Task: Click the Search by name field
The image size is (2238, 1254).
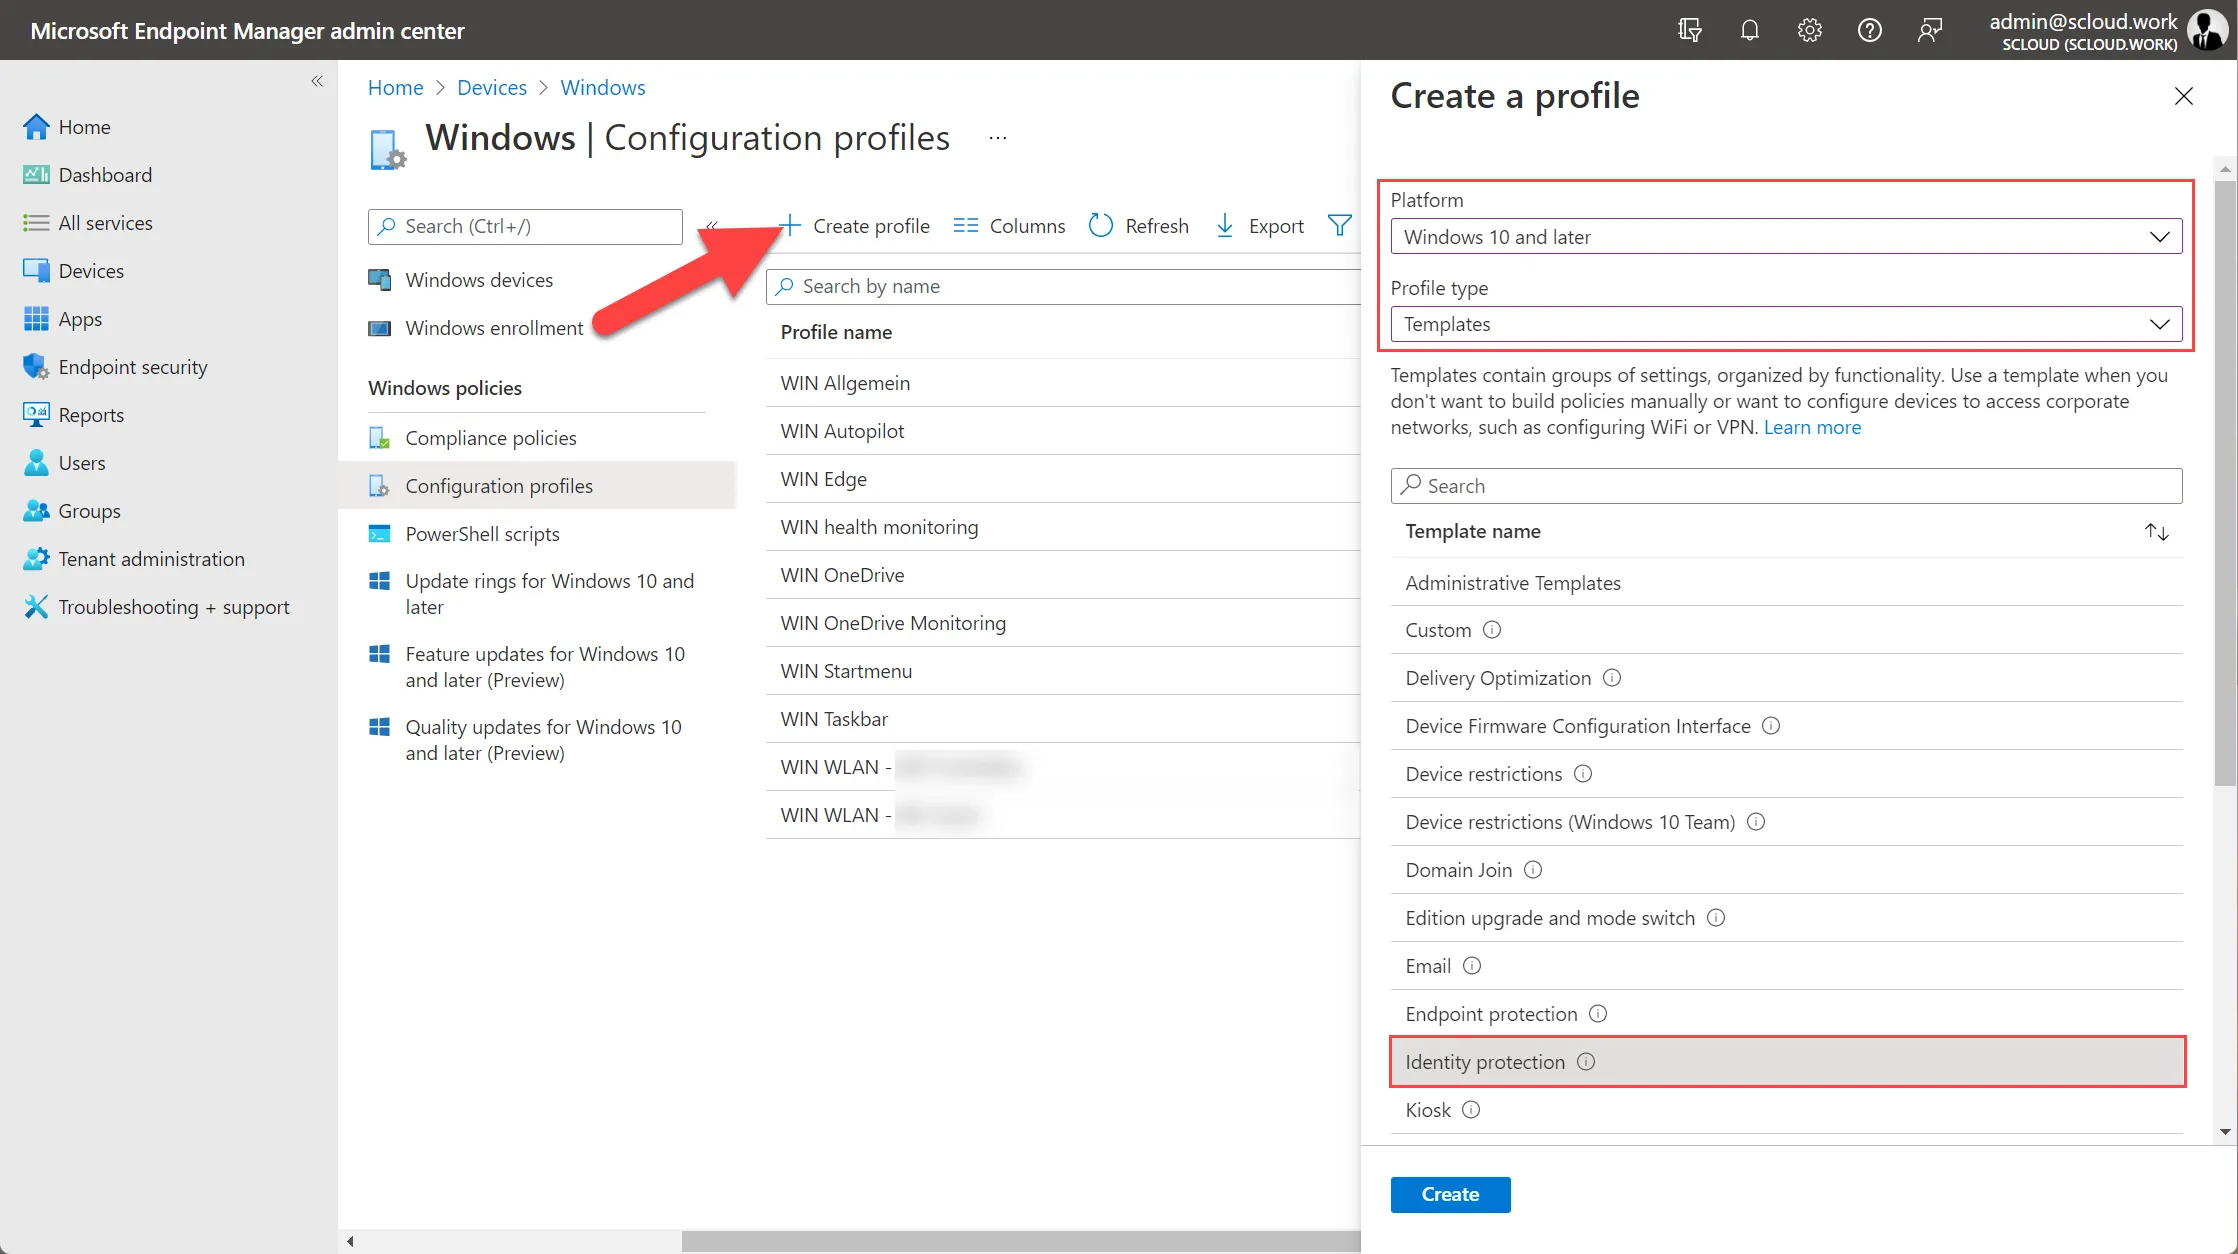Action: (1063, 286)
